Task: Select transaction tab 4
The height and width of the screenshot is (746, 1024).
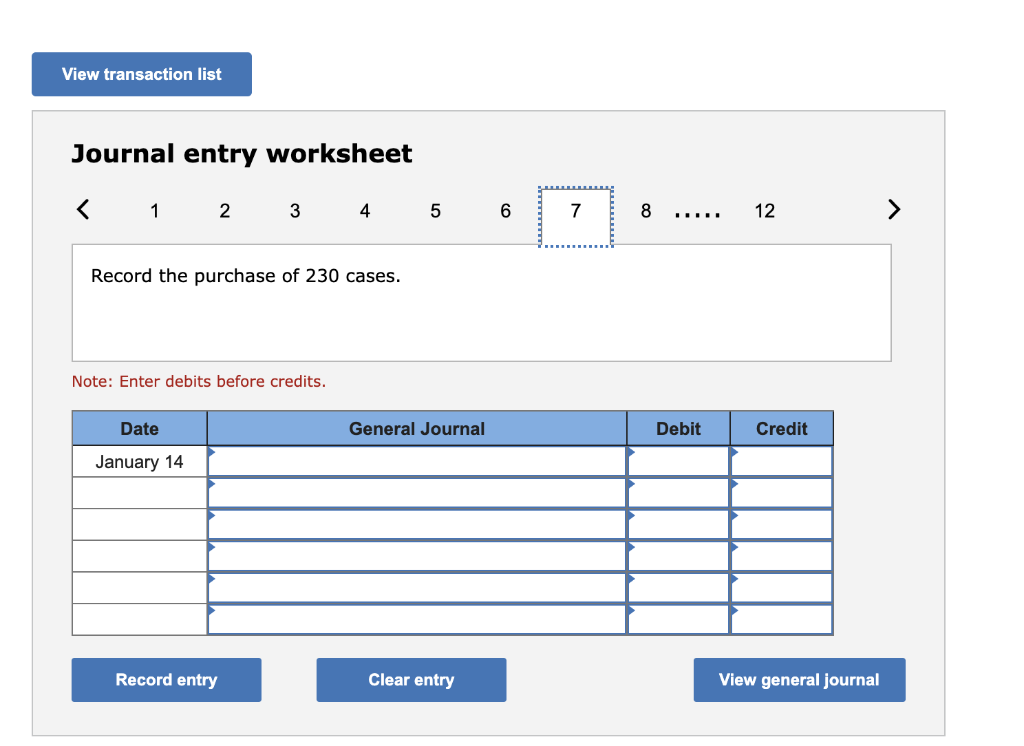Action: 365,210
